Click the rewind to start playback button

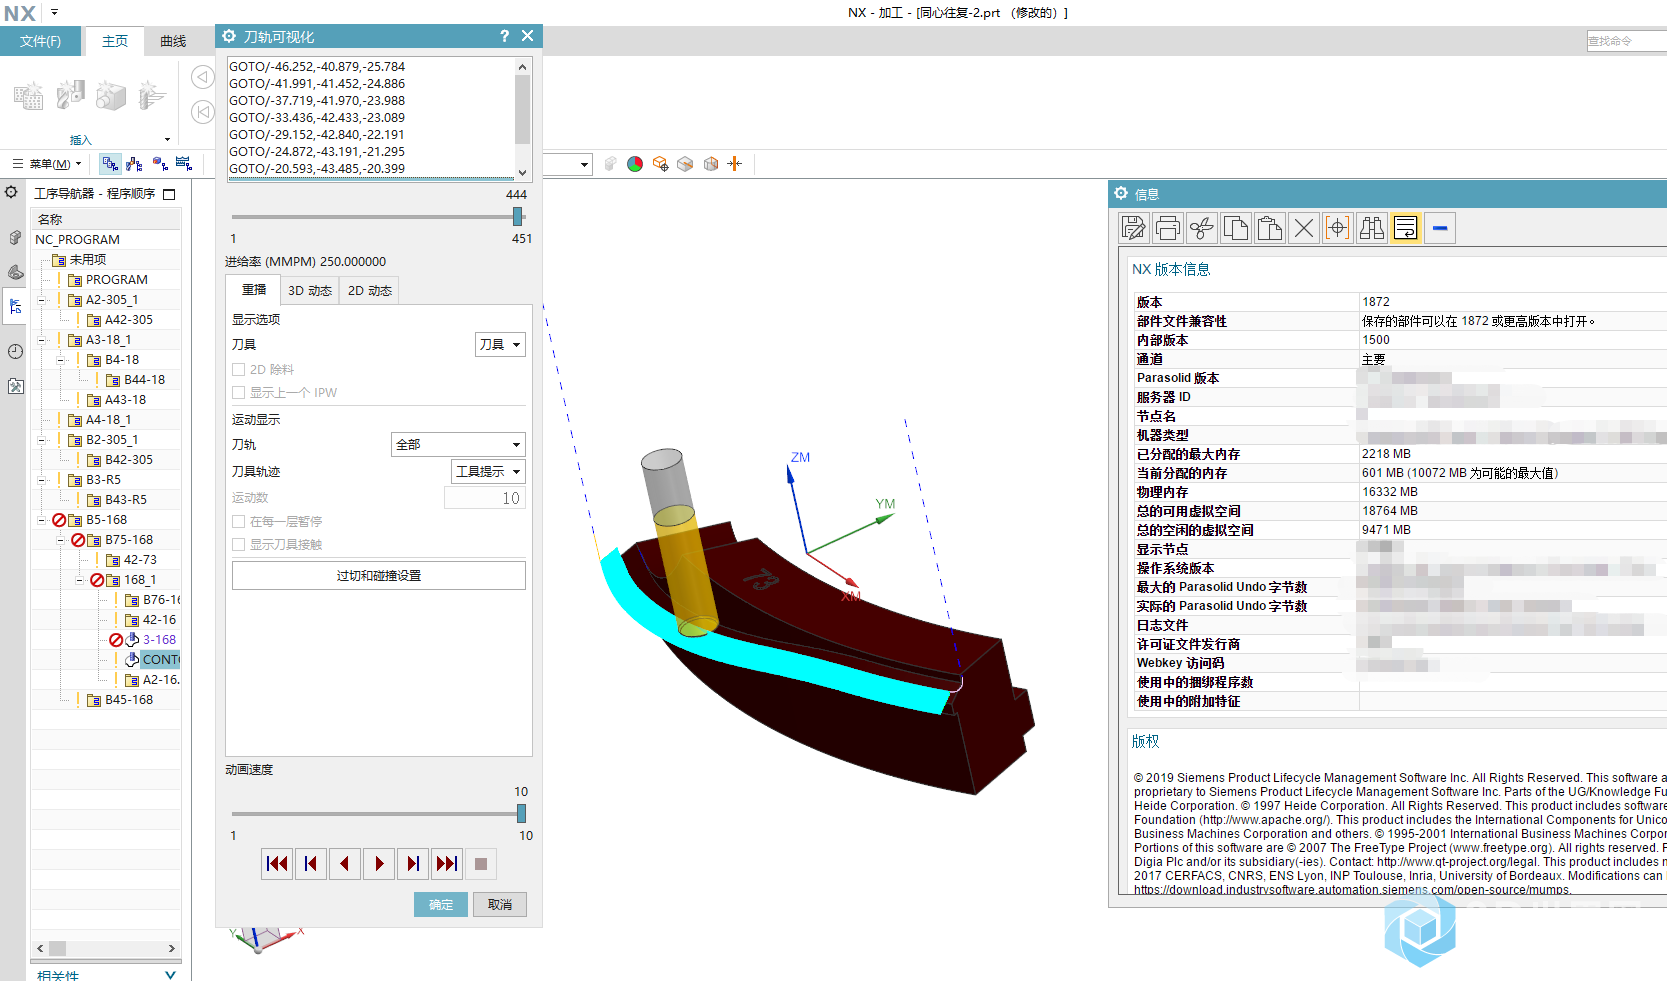click(x=277, y=864)
